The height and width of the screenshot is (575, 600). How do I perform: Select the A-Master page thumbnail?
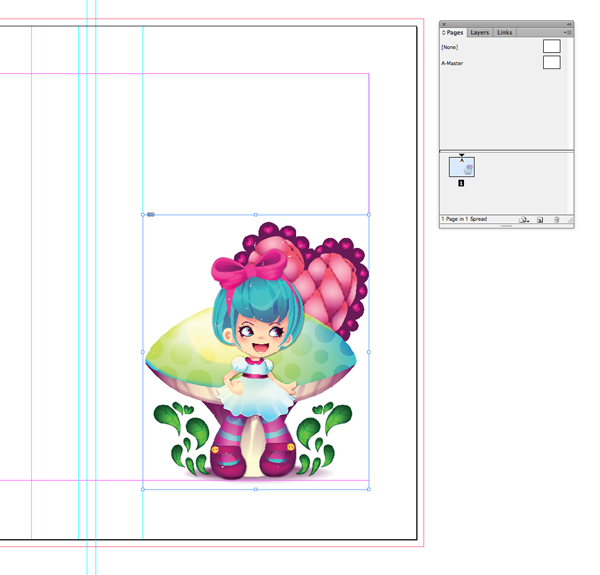(551, 62)
